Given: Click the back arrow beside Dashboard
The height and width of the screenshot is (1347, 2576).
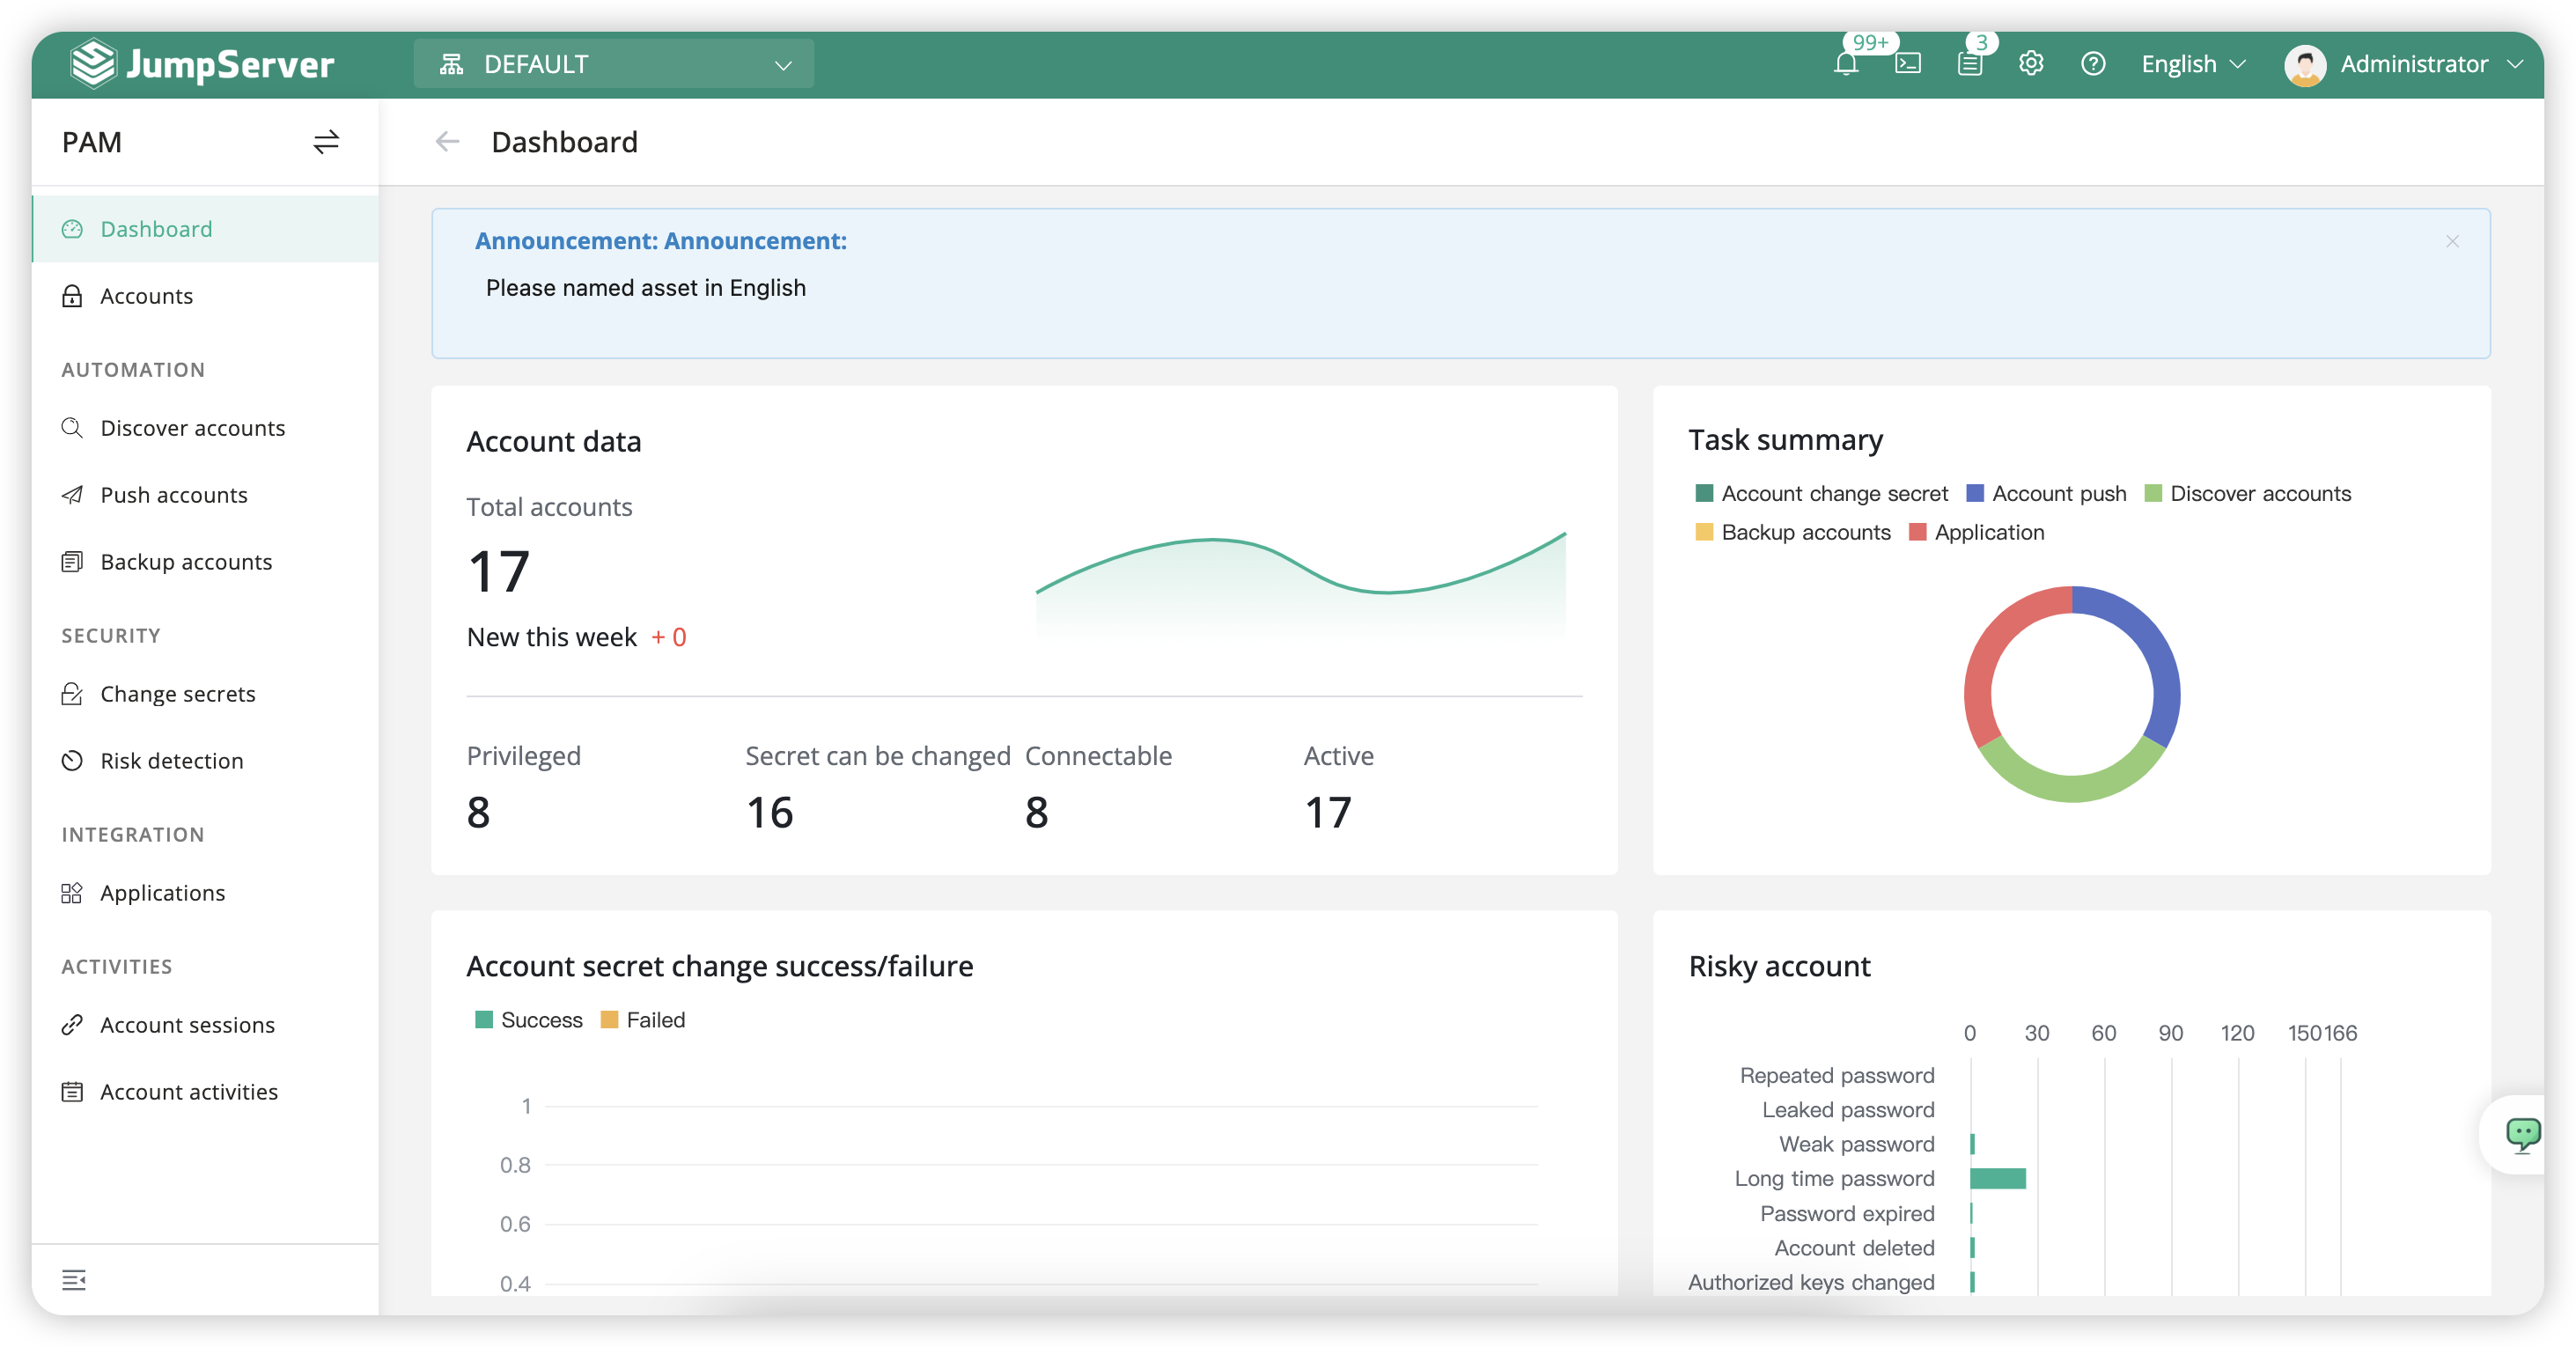Looking at the screenshot, I should tap(447, 142).
